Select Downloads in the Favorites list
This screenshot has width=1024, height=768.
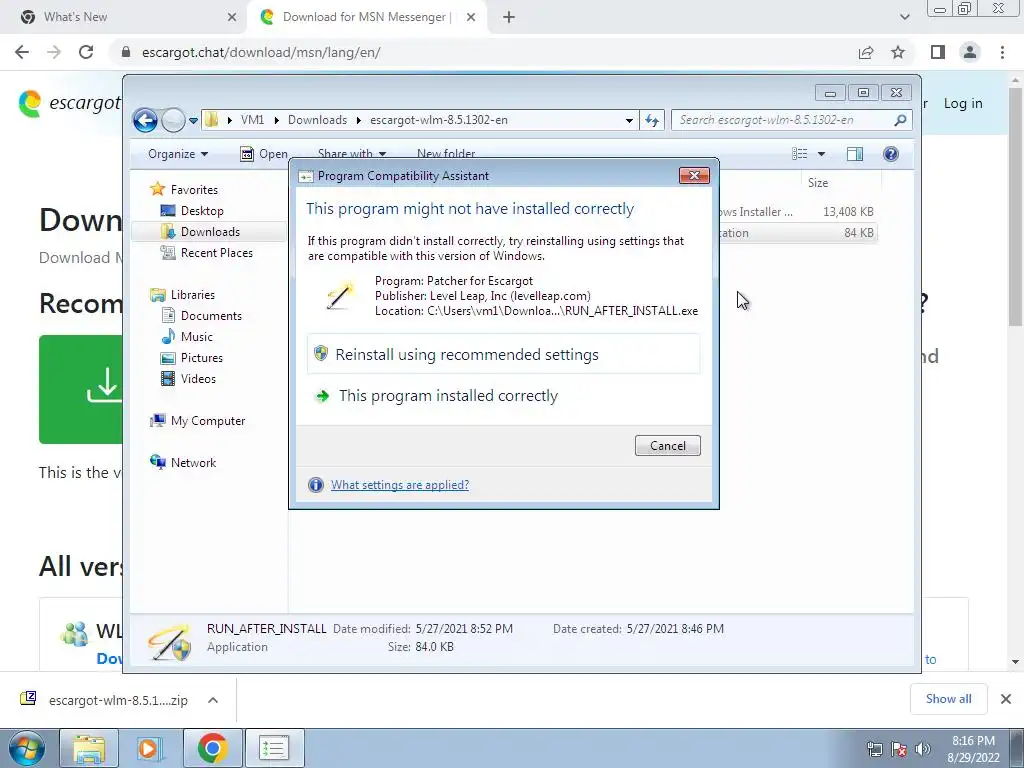pyautogui.click(x=210, y=232)
